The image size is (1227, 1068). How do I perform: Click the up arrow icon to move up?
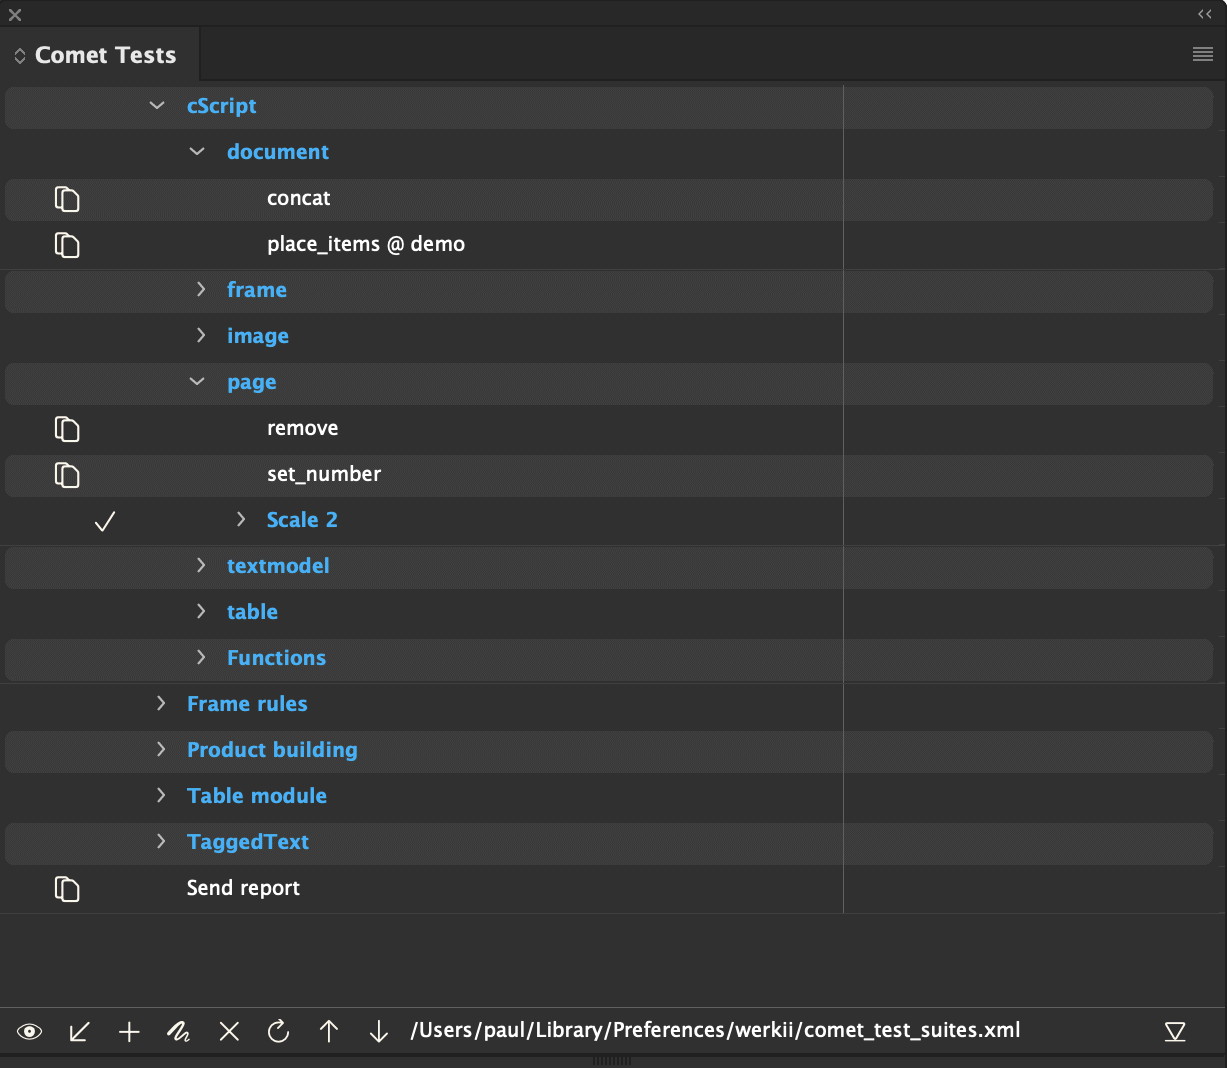click(329, 1031)
